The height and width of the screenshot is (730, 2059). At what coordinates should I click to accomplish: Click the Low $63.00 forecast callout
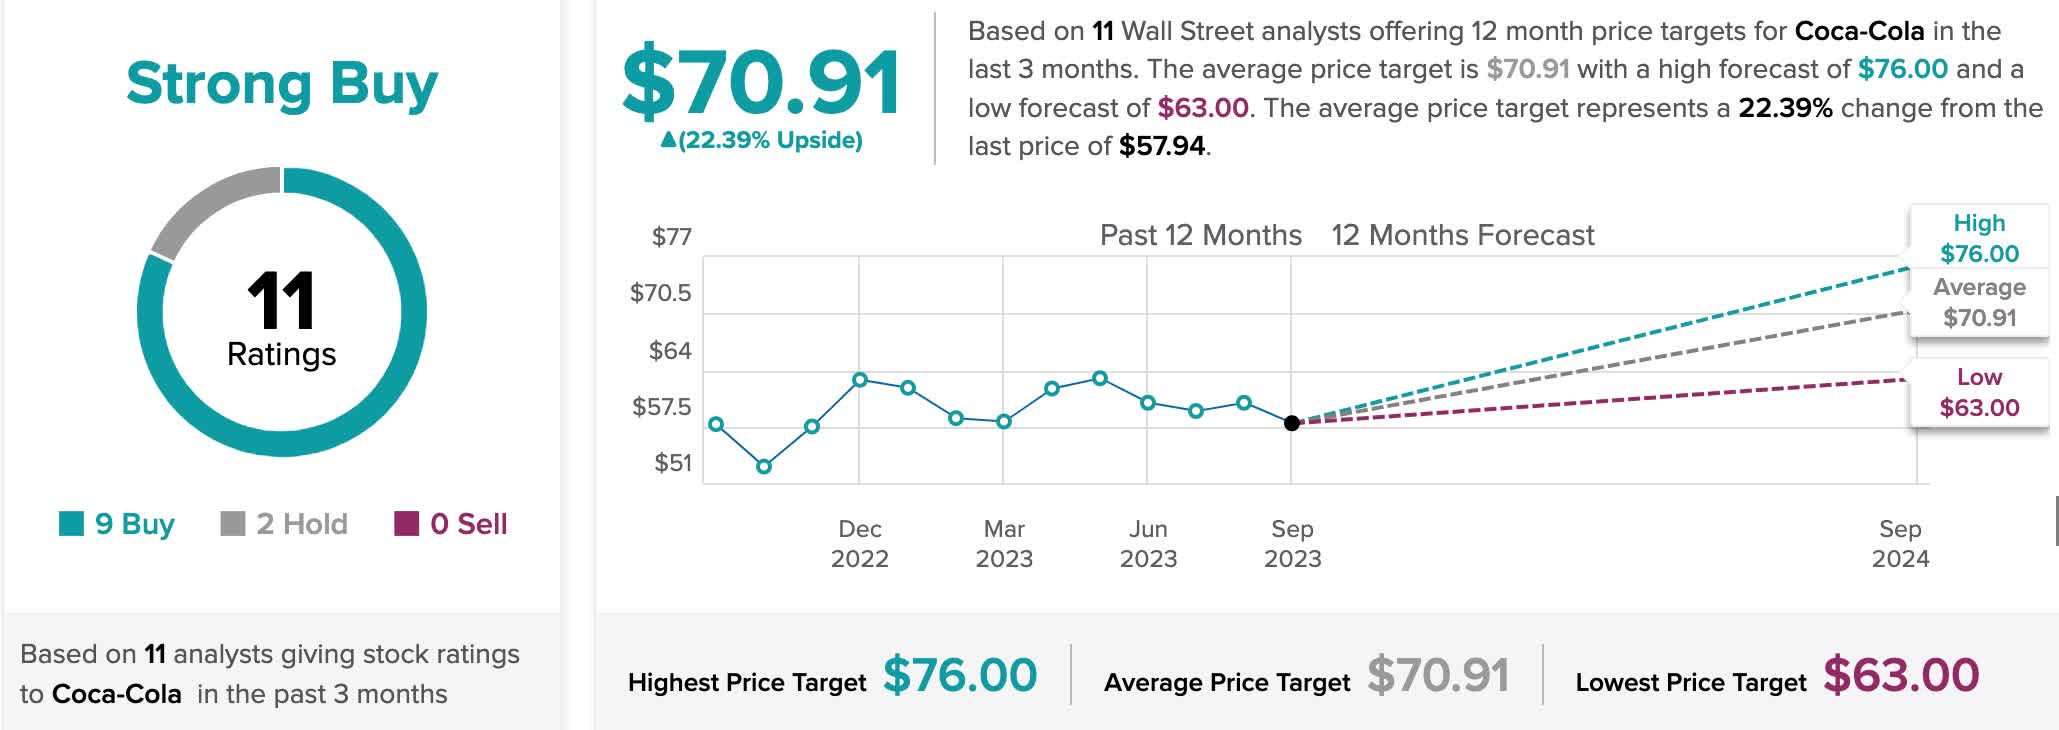(x=1979, y=392)
